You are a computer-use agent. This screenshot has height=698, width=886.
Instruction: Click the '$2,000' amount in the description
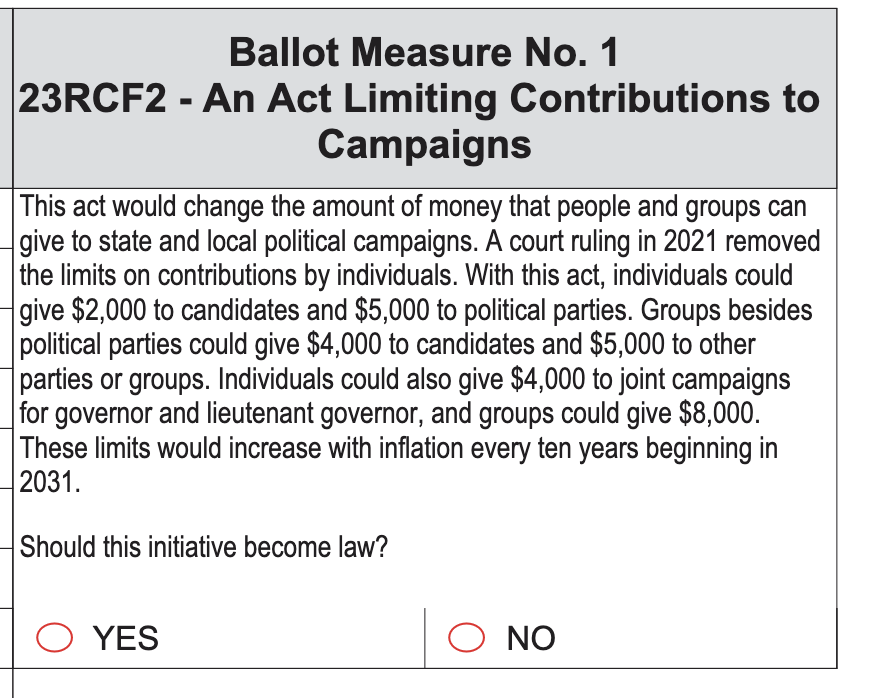(108, 310)
